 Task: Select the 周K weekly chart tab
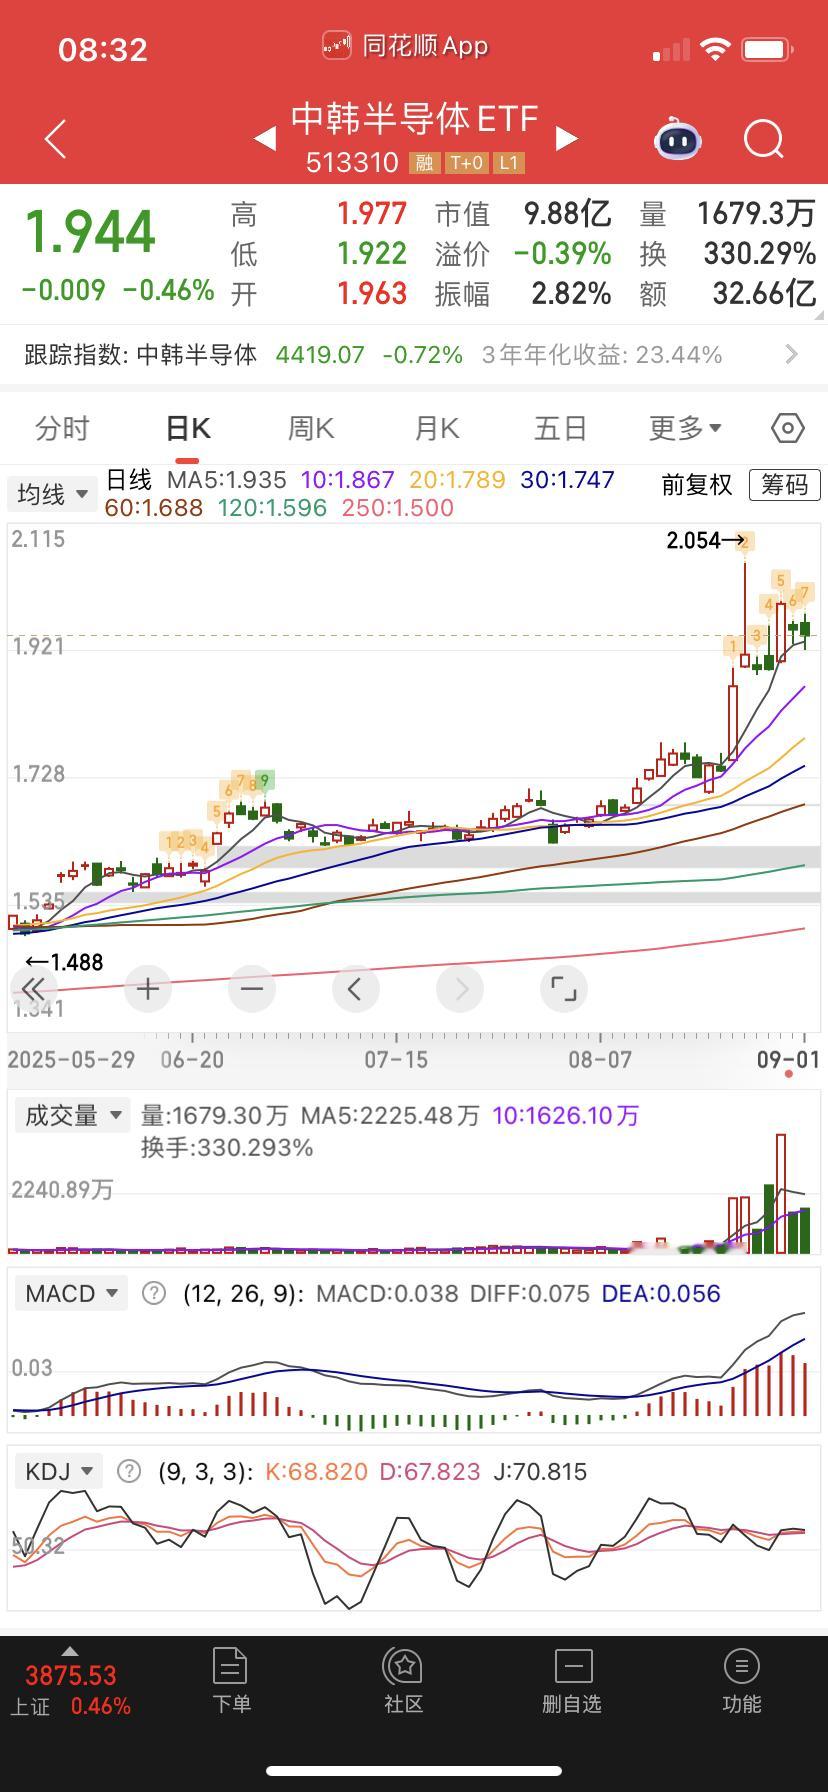click(311, 428)
